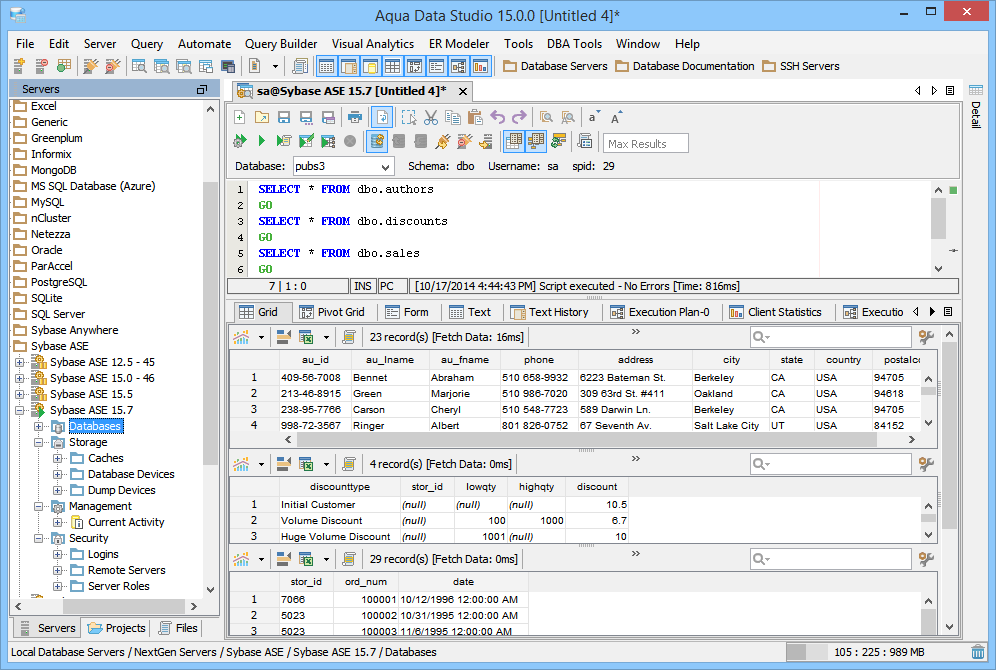
Task: Toggle the first highlighted grid results layout button
Action: click(514, 141)
